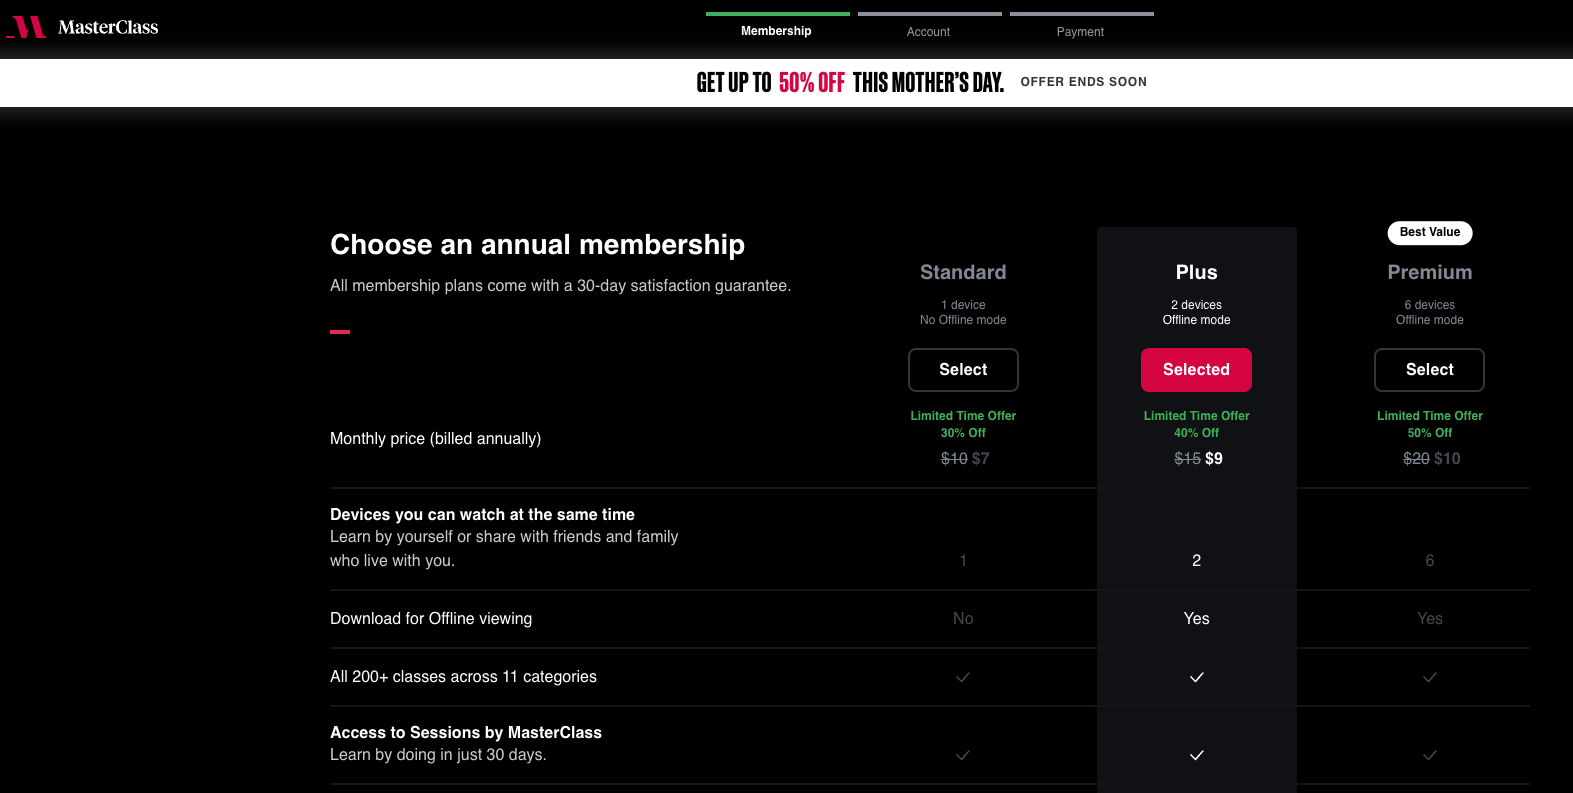Open the Membership step tab
1573x793 pixels.
[776, 31]
